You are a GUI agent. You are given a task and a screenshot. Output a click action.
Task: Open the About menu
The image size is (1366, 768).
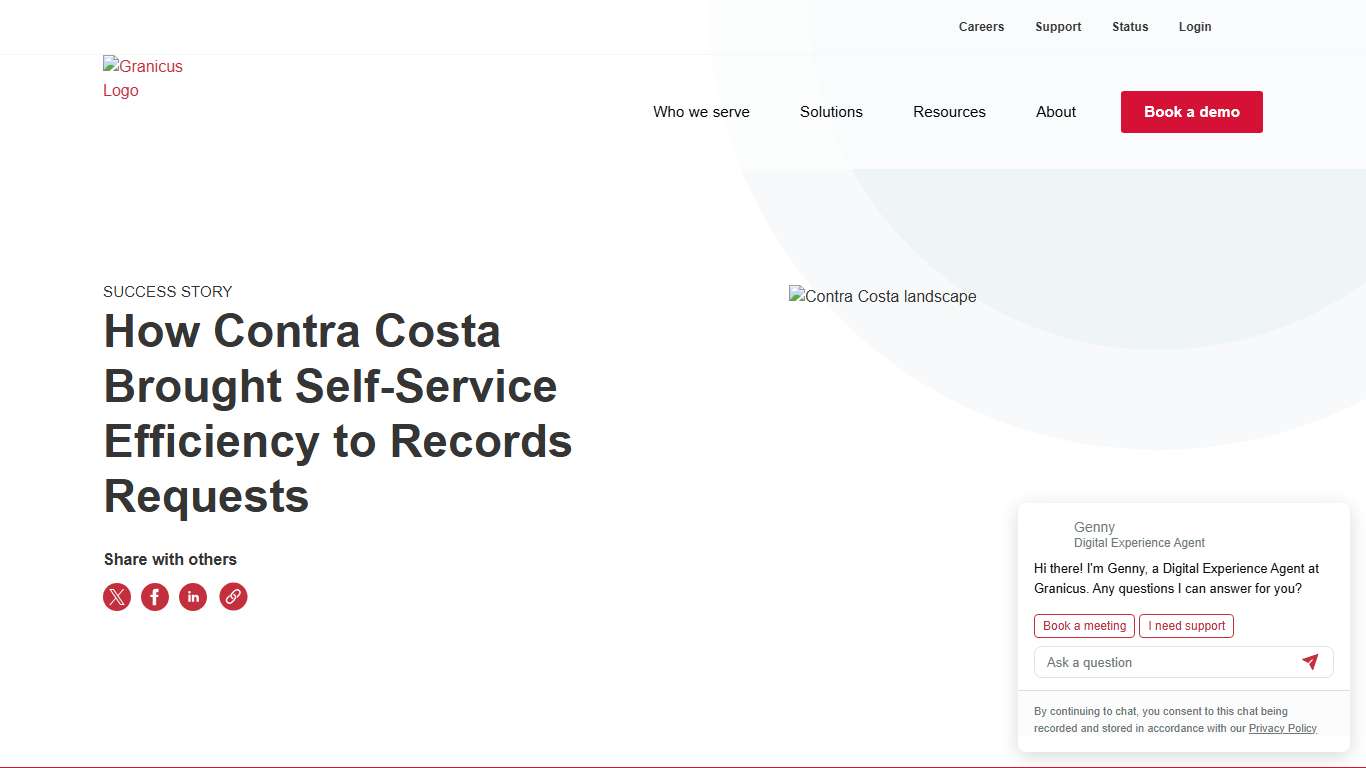point(1056,112)
